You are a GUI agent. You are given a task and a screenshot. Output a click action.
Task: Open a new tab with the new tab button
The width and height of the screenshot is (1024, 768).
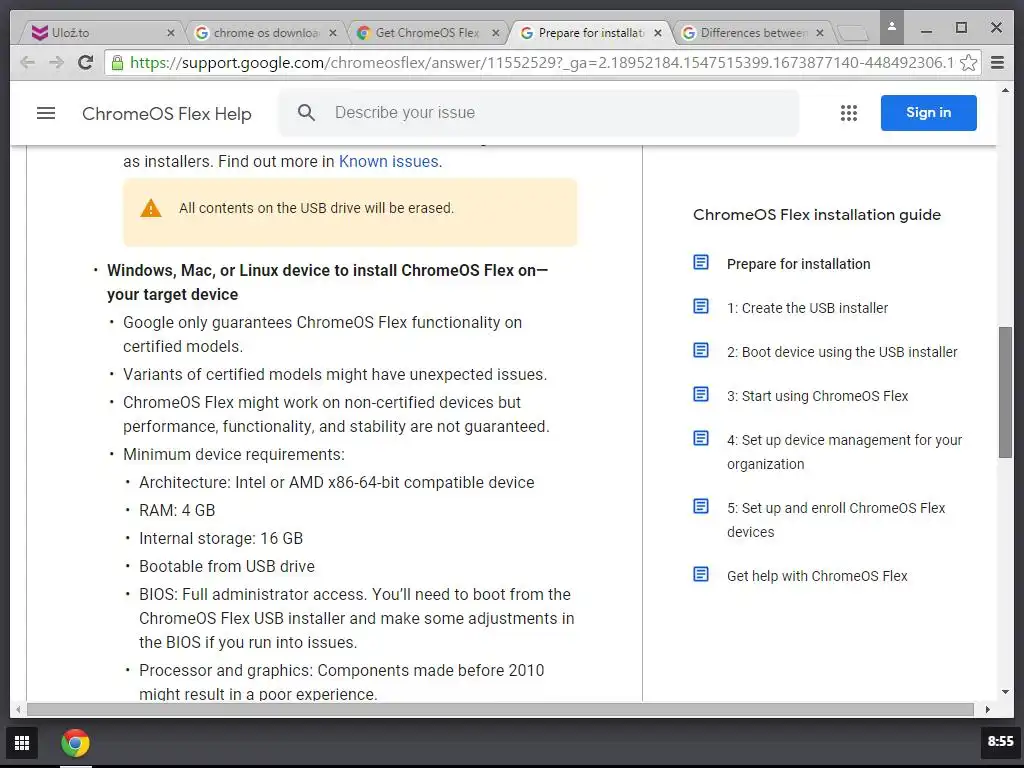[x=852, y=33]
